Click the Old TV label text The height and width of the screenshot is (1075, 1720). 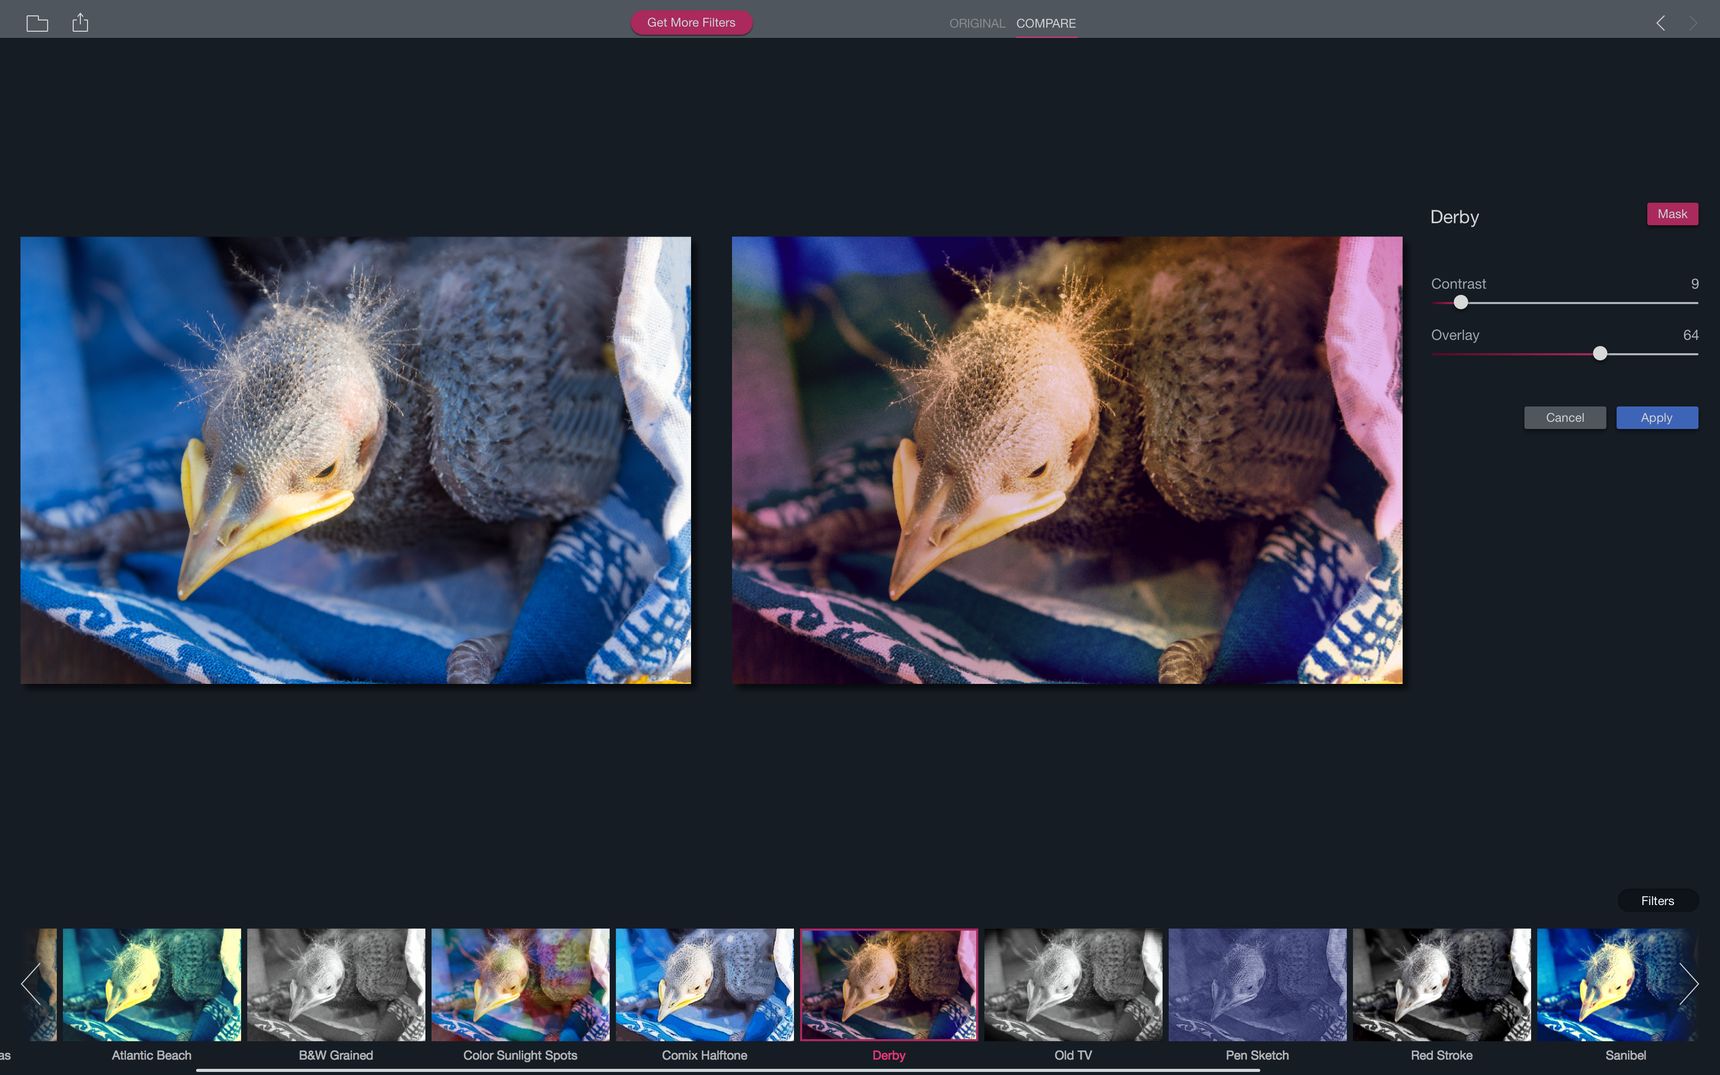click(x=1073, y=1055)
